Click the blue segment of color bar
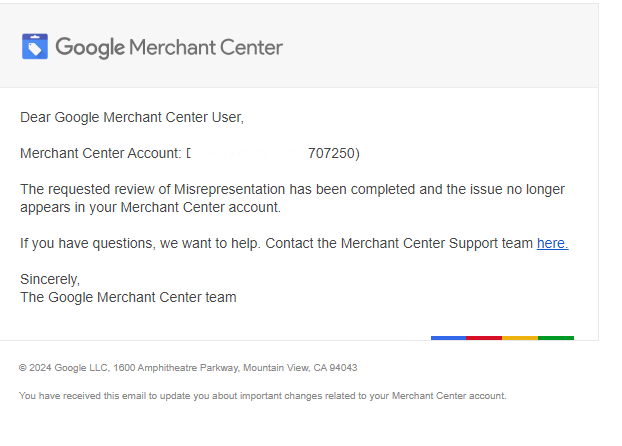622x446 pixels. coord(449,338)
